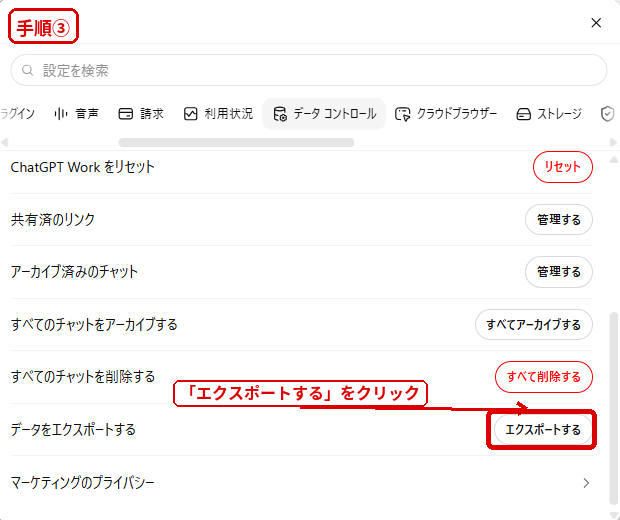The height and width of the screenshot is (520, 620).
Task: Close the settings dialog with the X
Action: [x=596, y=23]
